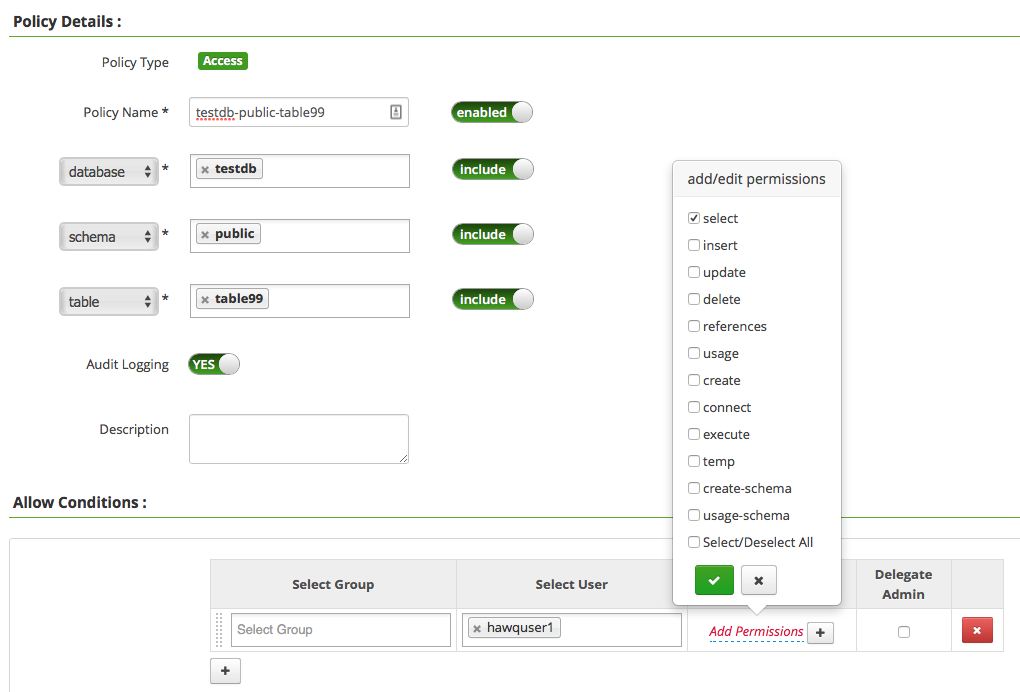Viewport: 1020px width, 692px height.
Task: Remove table99 tag from table field
Action: click(x=205, y=300)
